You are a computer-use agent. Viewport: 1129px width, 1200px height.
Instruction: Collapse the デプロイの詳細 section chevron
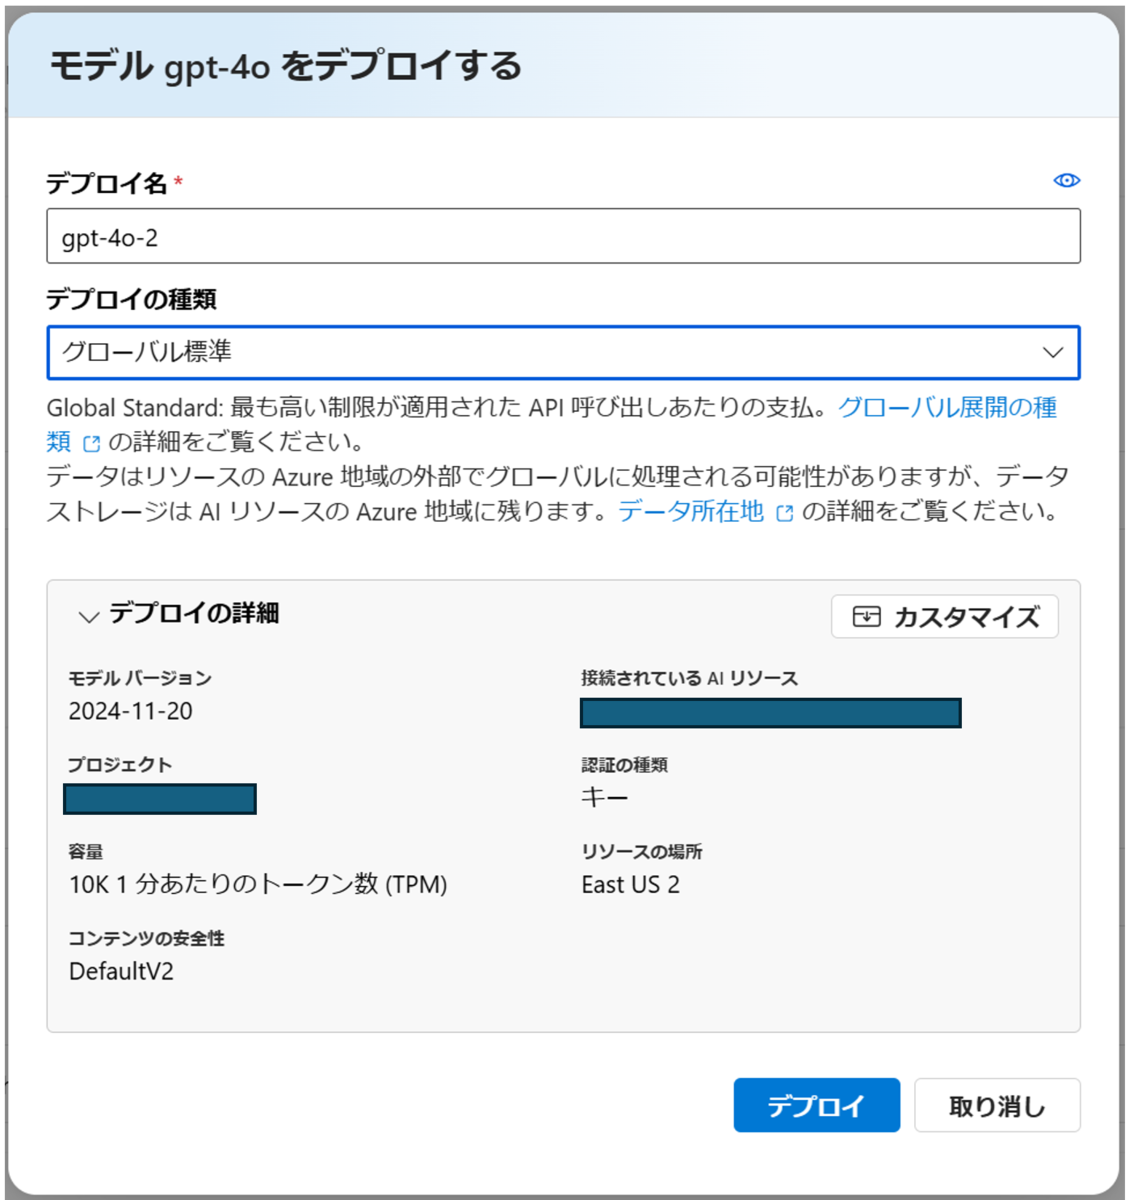point(89,616)
